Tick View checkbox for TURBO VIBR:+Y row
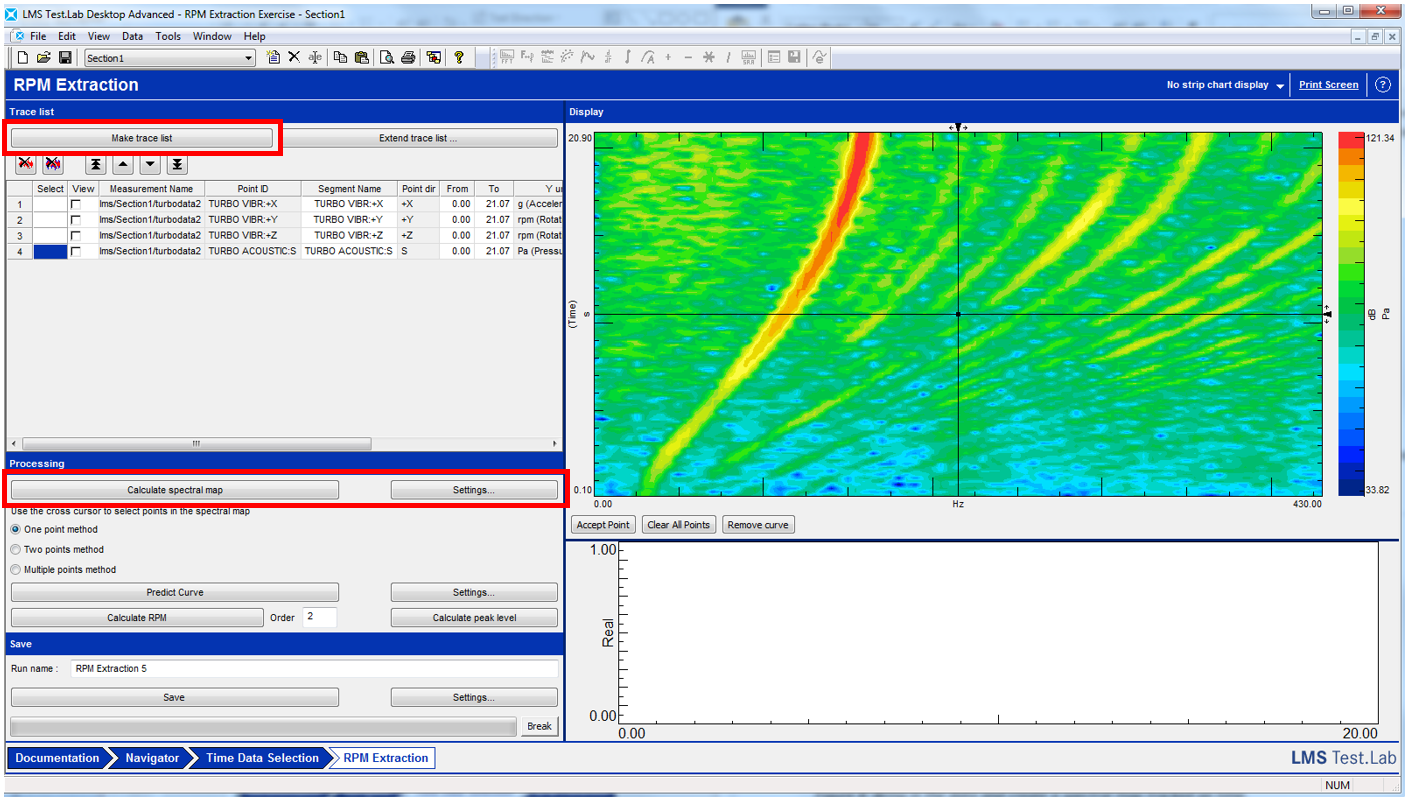Screen dimensions: 1409x801 pos(76,220)
